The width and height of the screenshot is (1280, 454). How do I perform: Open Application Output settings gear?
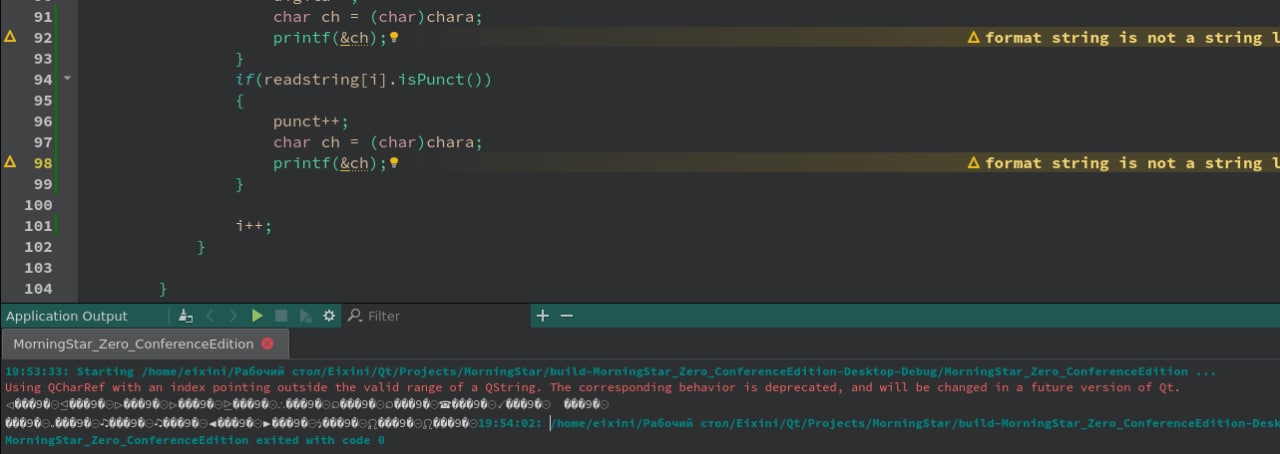(x=329, y=316)
